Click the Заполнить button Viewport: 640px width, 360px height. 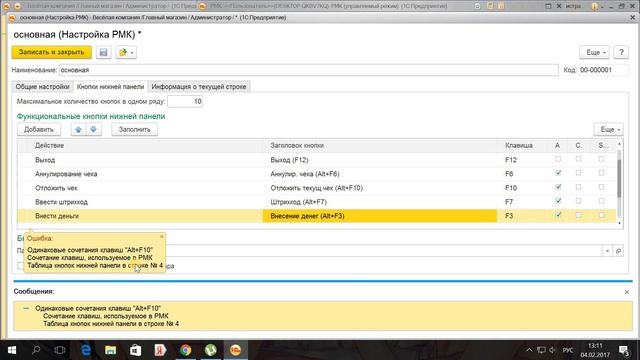tap(135, 129)
